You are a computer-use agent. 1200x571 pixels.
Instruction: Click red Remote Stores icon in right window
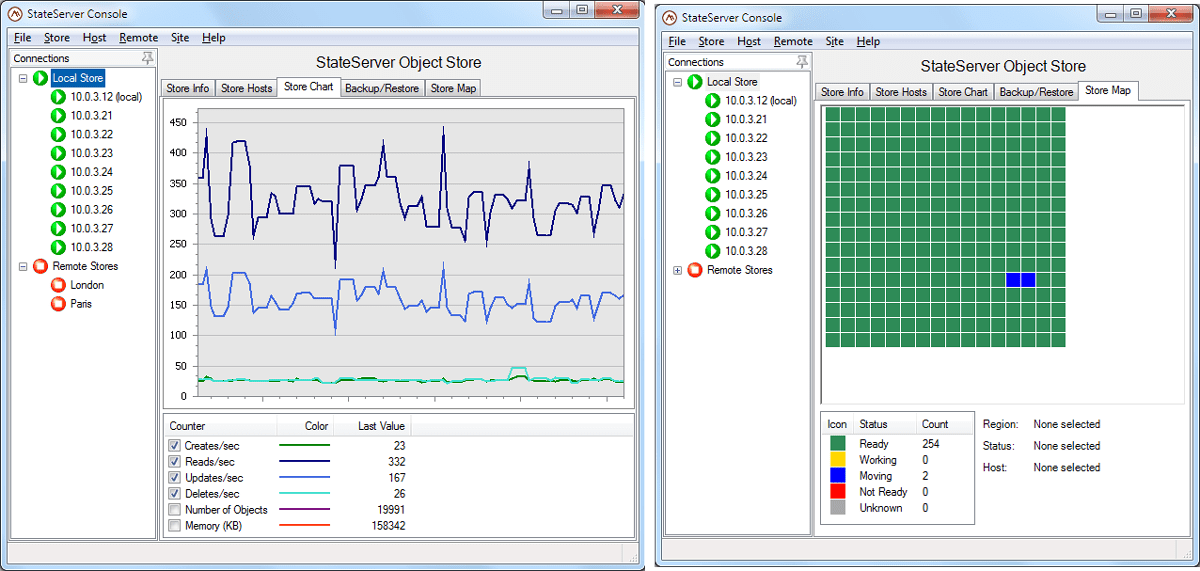694,270
